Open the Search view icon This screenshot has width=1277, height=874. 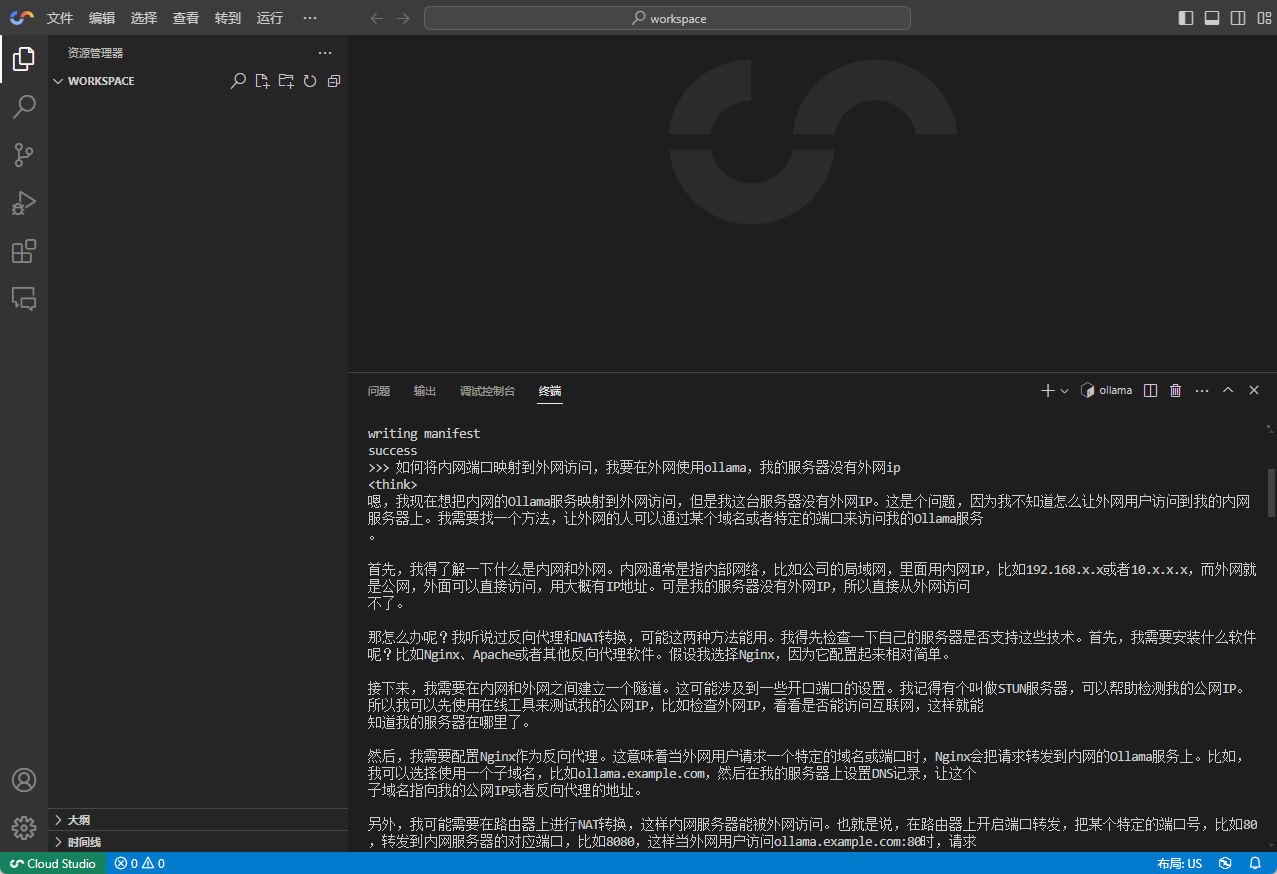pos(24,107)
